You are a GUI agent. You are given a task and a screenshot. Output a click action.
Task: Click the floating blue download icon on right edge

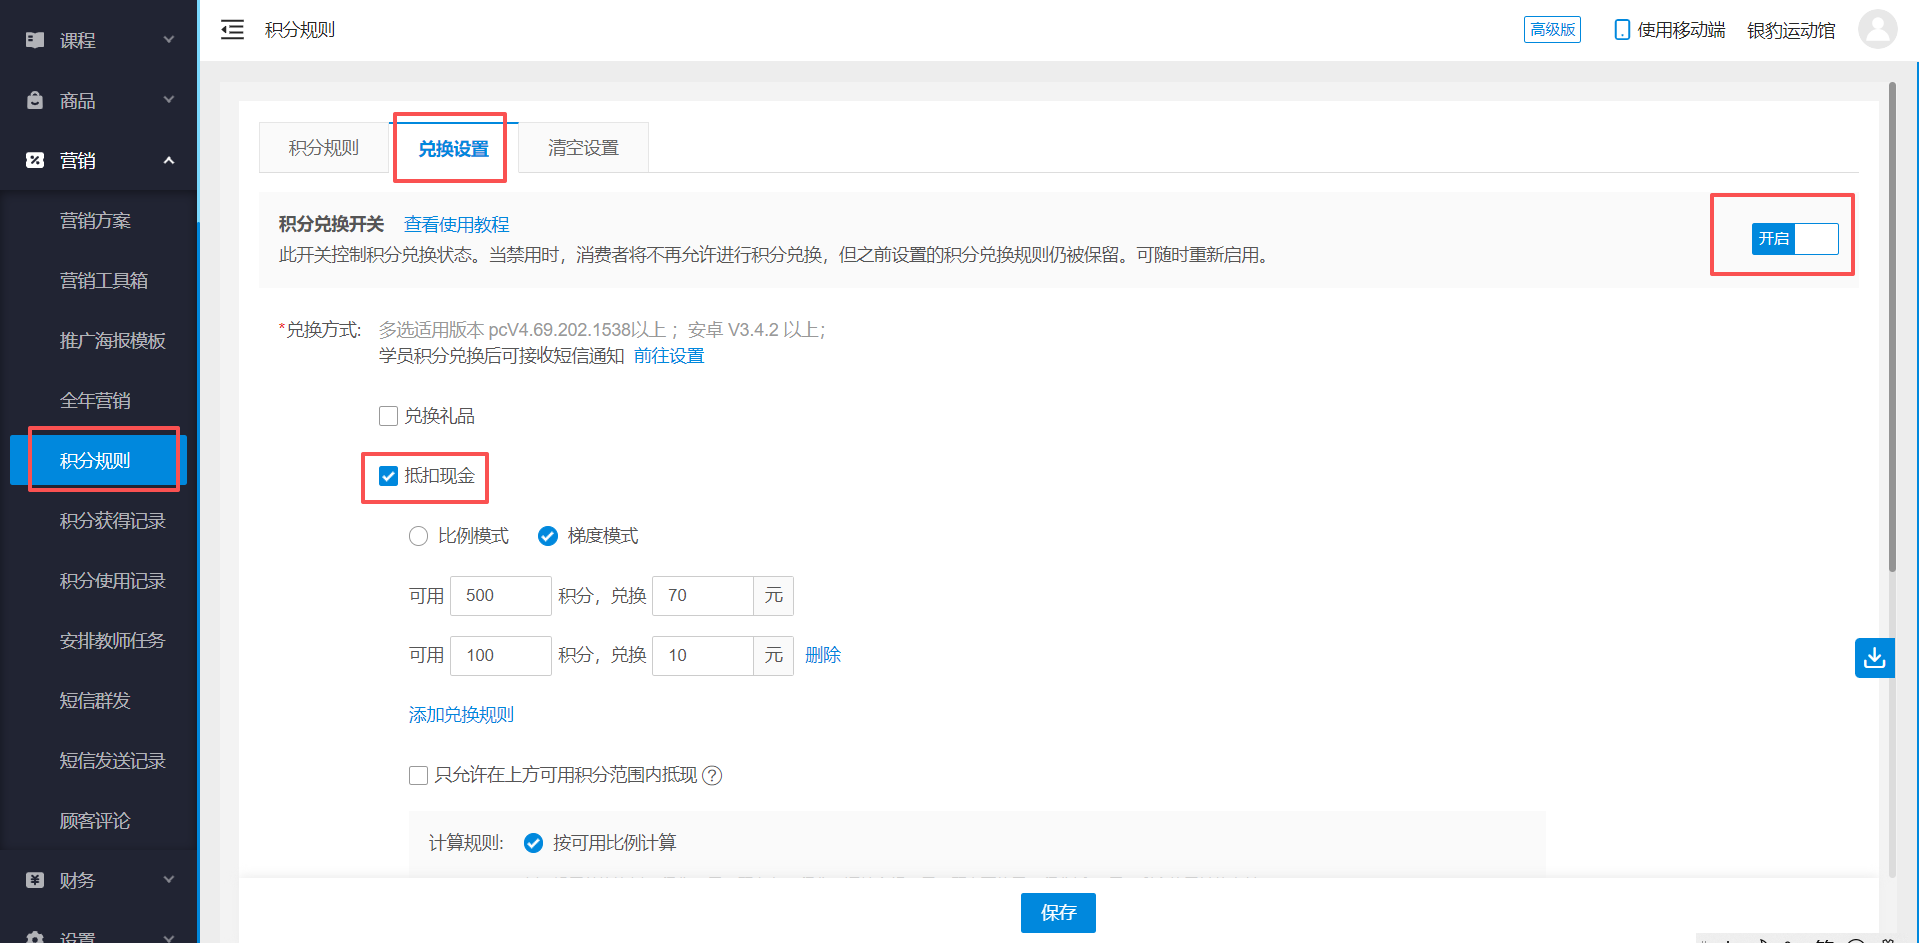1875,658
